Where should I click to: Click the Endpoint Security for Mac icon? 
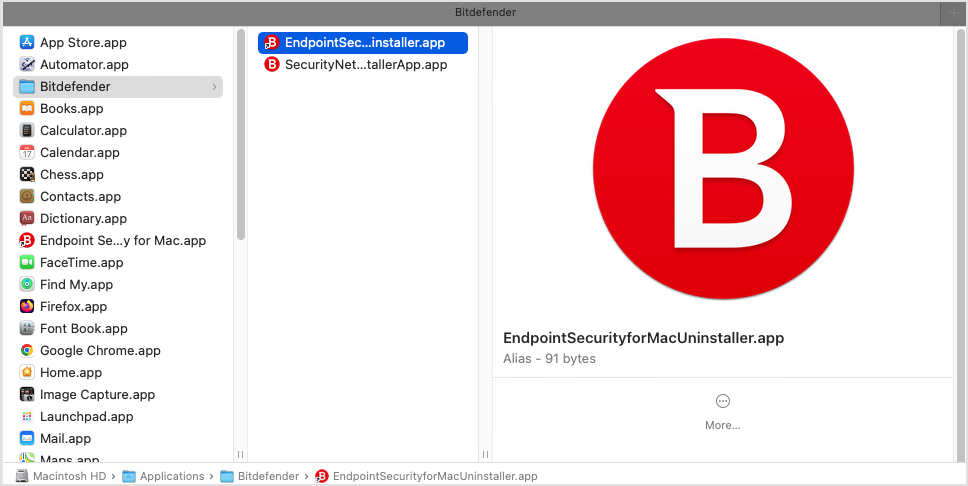click(x=27, y=240)
